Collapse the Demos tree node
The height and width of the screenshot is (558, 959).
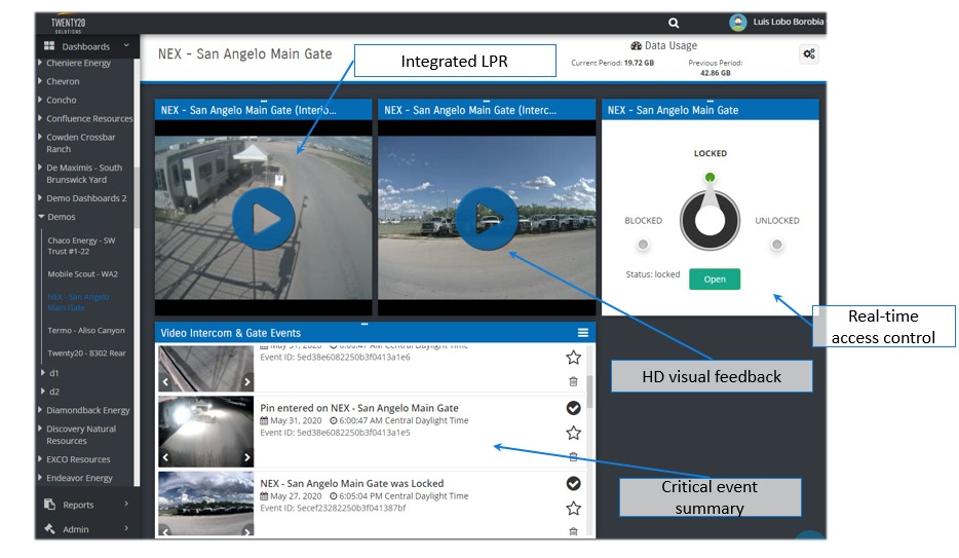pyautogui.click(x=41, y=217)
